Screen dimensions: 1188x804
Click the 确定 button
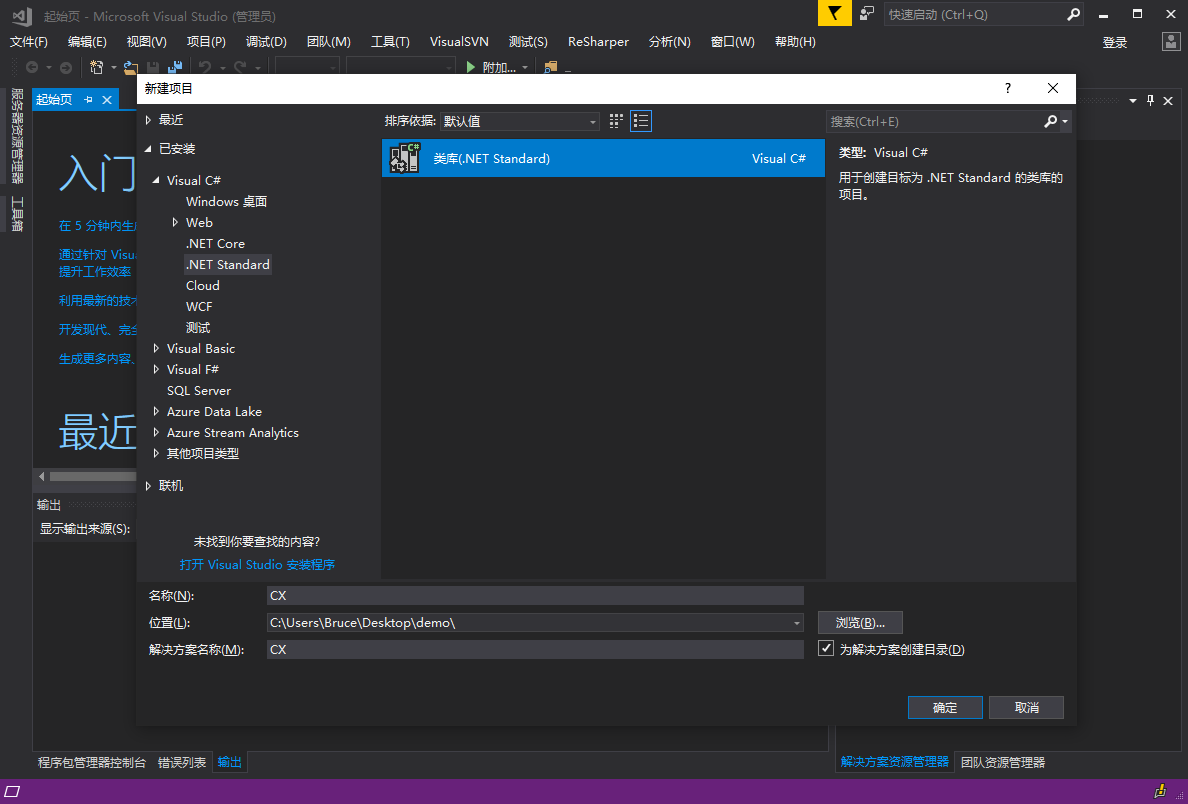(x=946, y=708)
